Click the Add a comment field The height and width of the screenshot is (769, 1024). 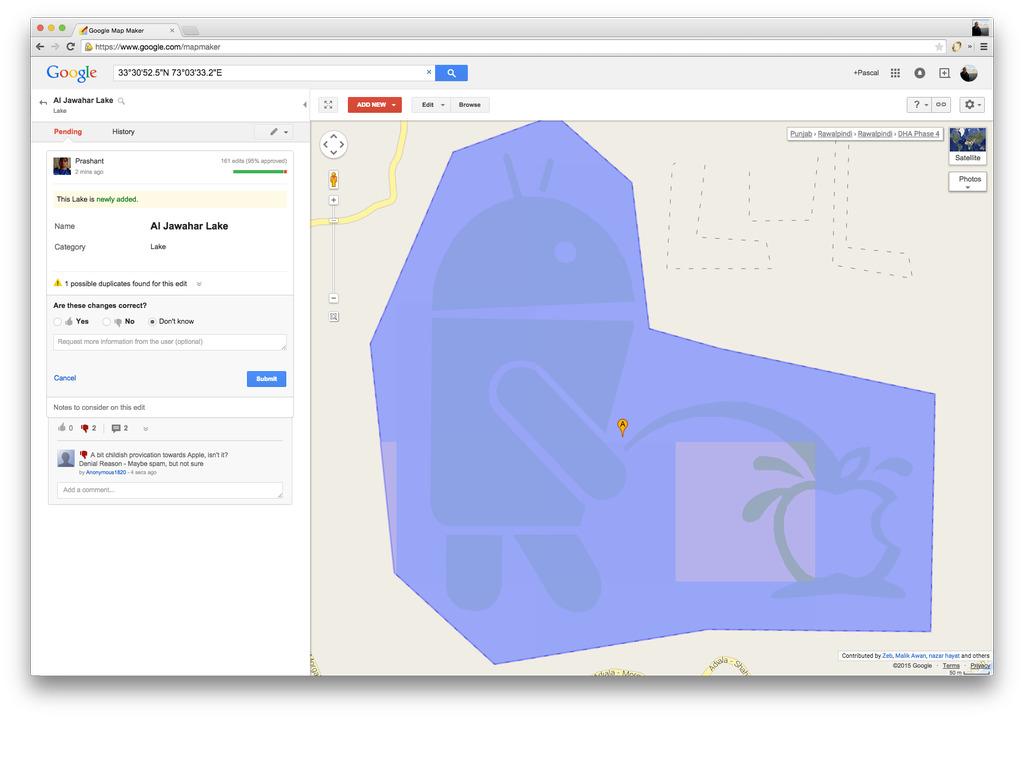(x=170, y=490)
